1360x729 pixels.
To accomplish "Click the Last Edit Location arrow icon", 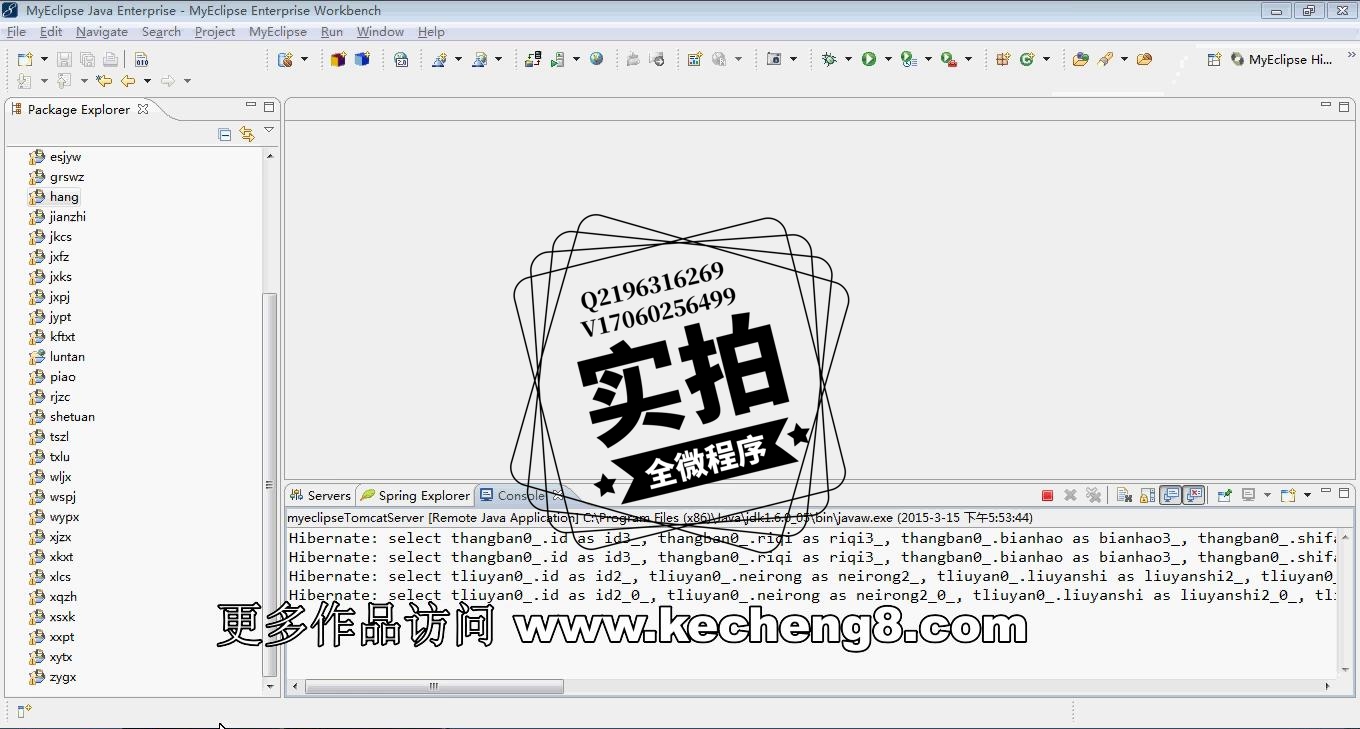I will [x=104, y=81].
